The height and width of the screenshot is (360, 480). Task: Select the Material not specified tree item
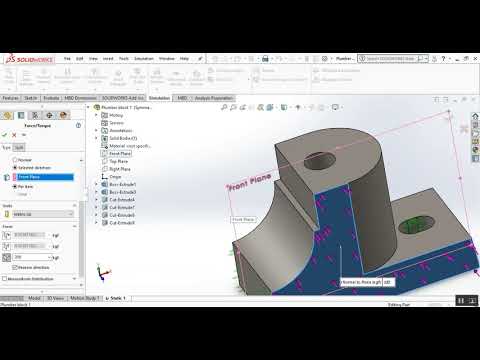click(x=126, y=146)
